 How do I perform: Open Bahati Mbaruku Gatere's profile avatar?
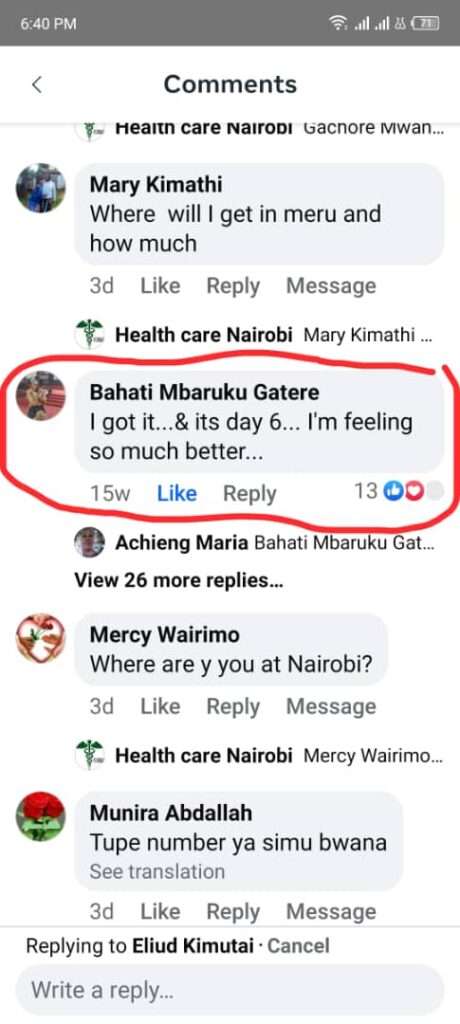click(x=41, y=396)
